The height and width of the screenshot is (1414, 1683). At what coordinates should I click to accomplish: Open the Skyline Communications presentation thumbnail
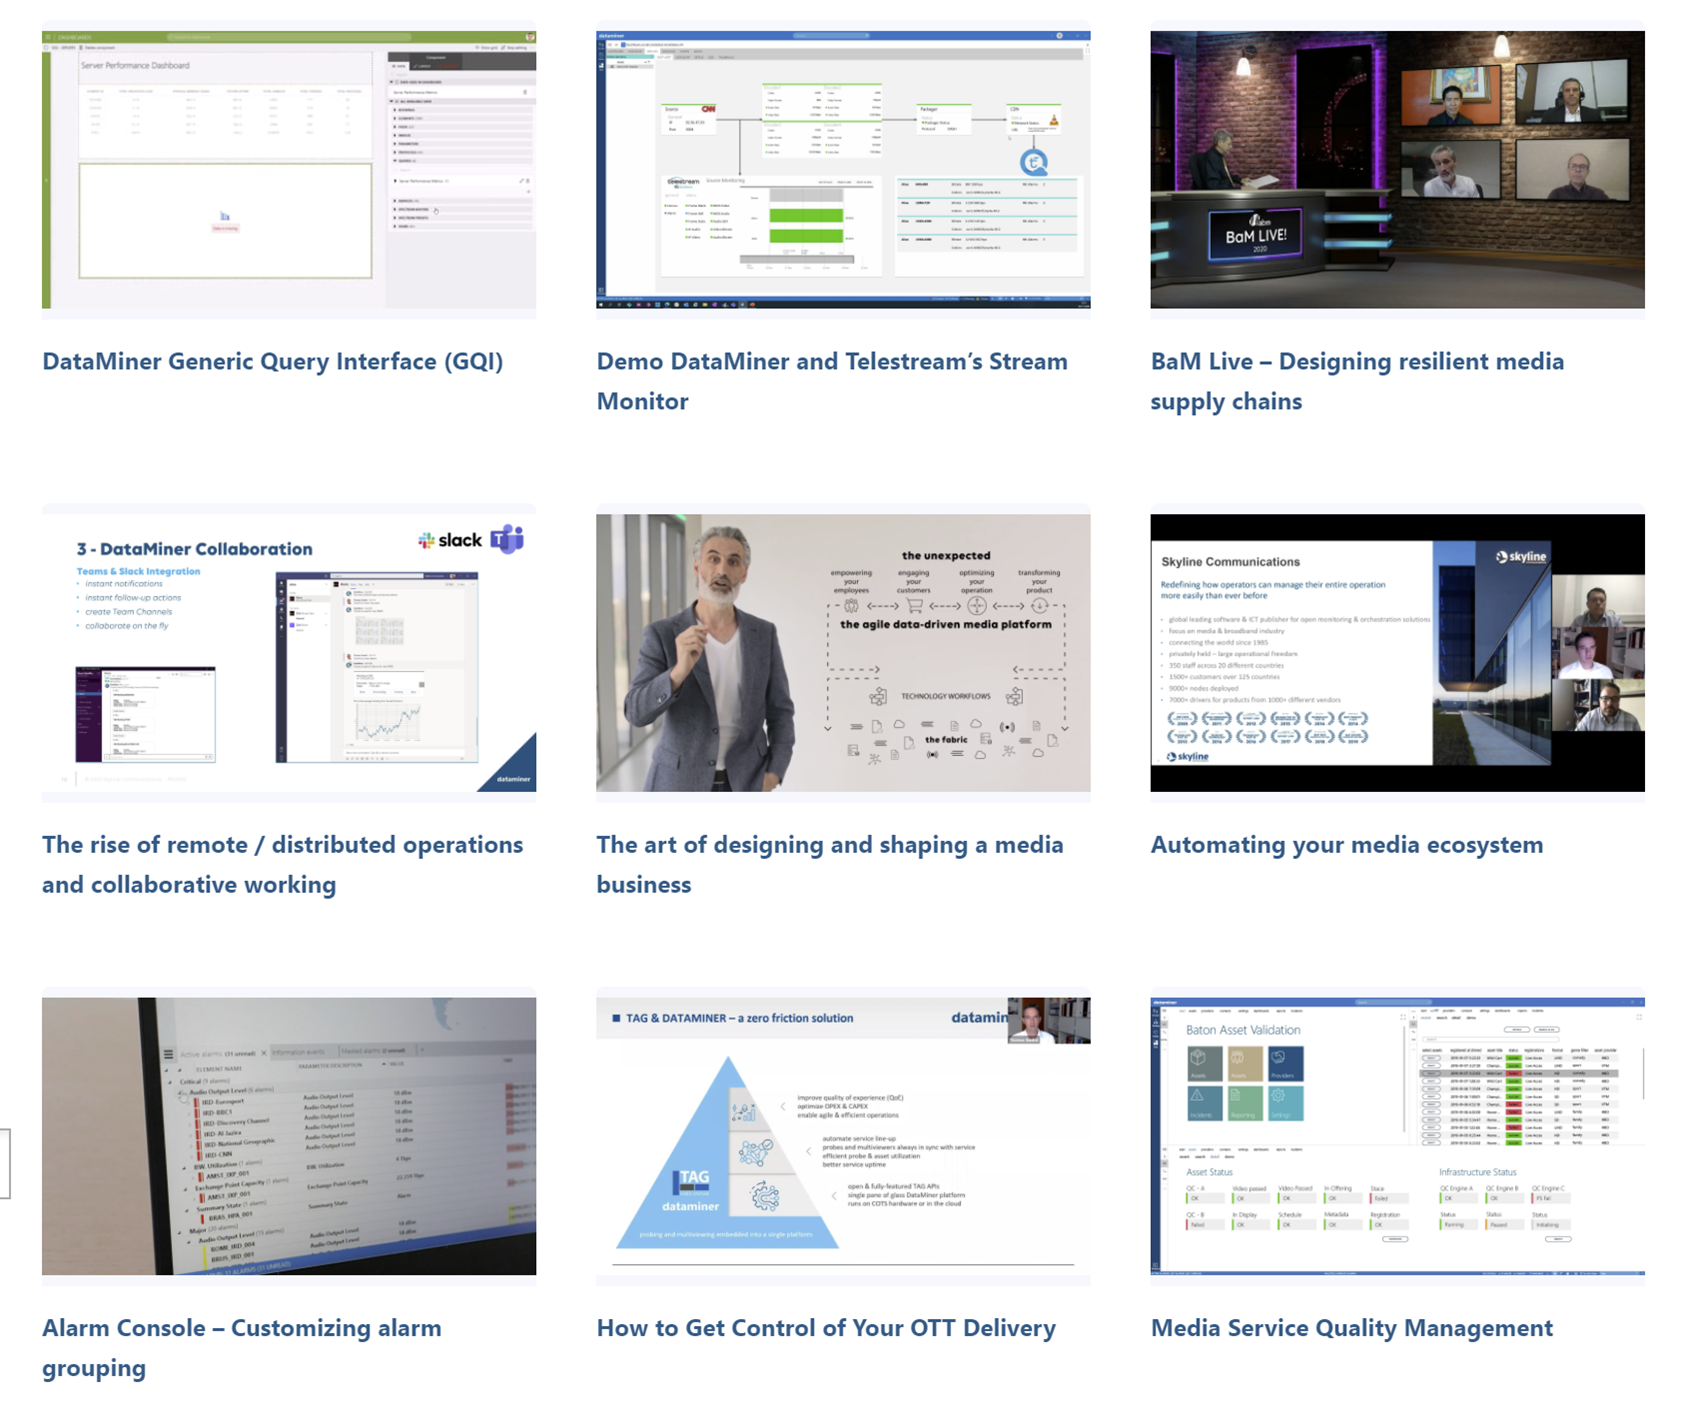pyautogui.click(x=1397, y=653)
